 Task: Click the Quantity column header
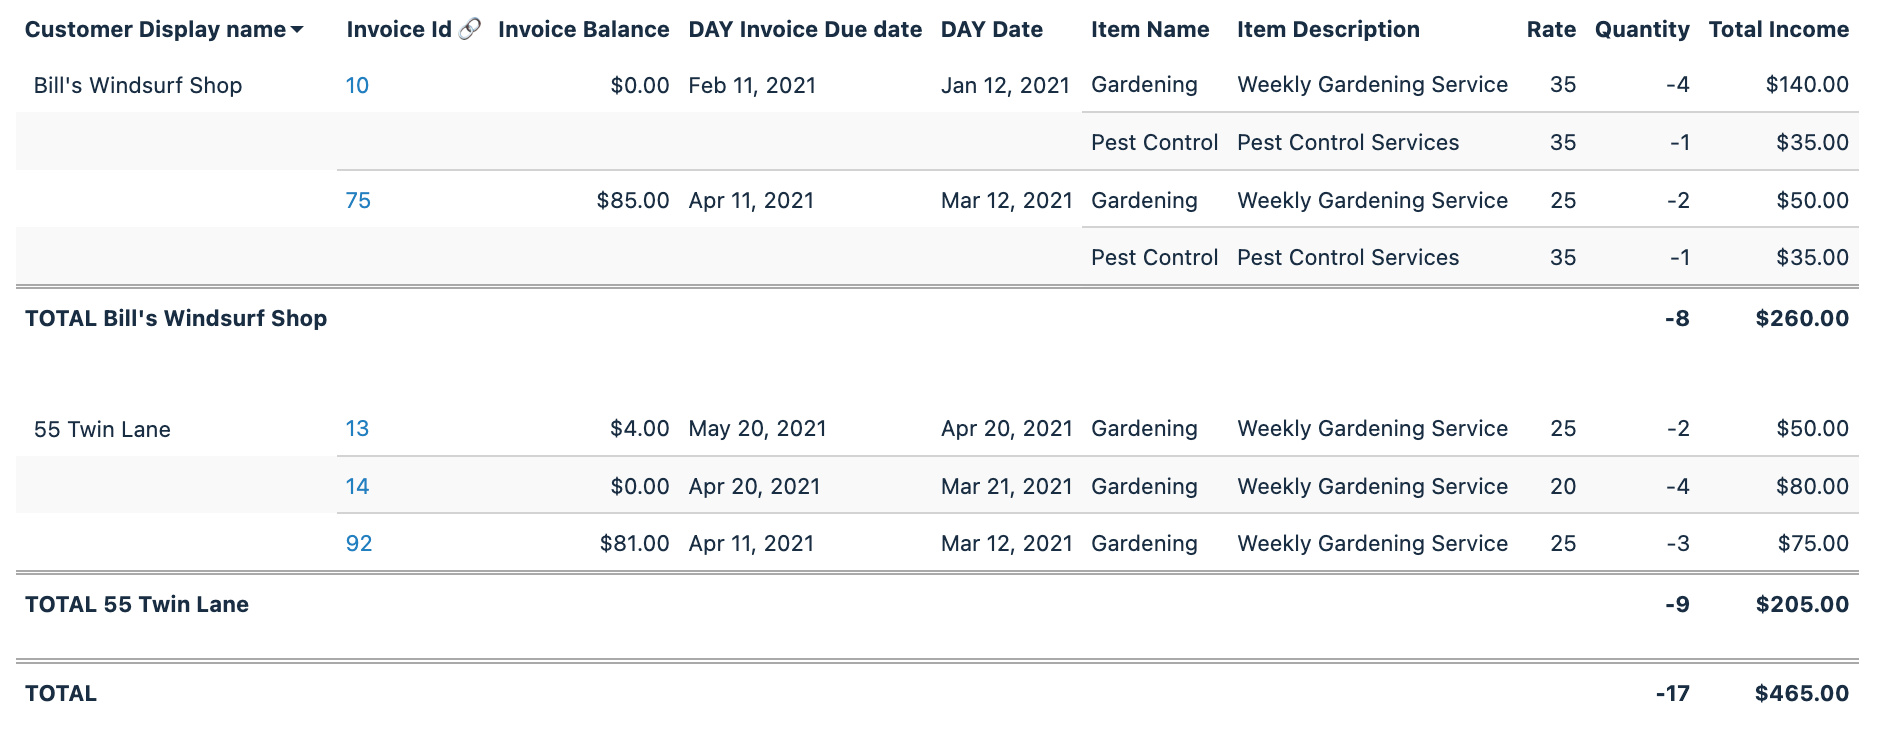[1642, 30]
